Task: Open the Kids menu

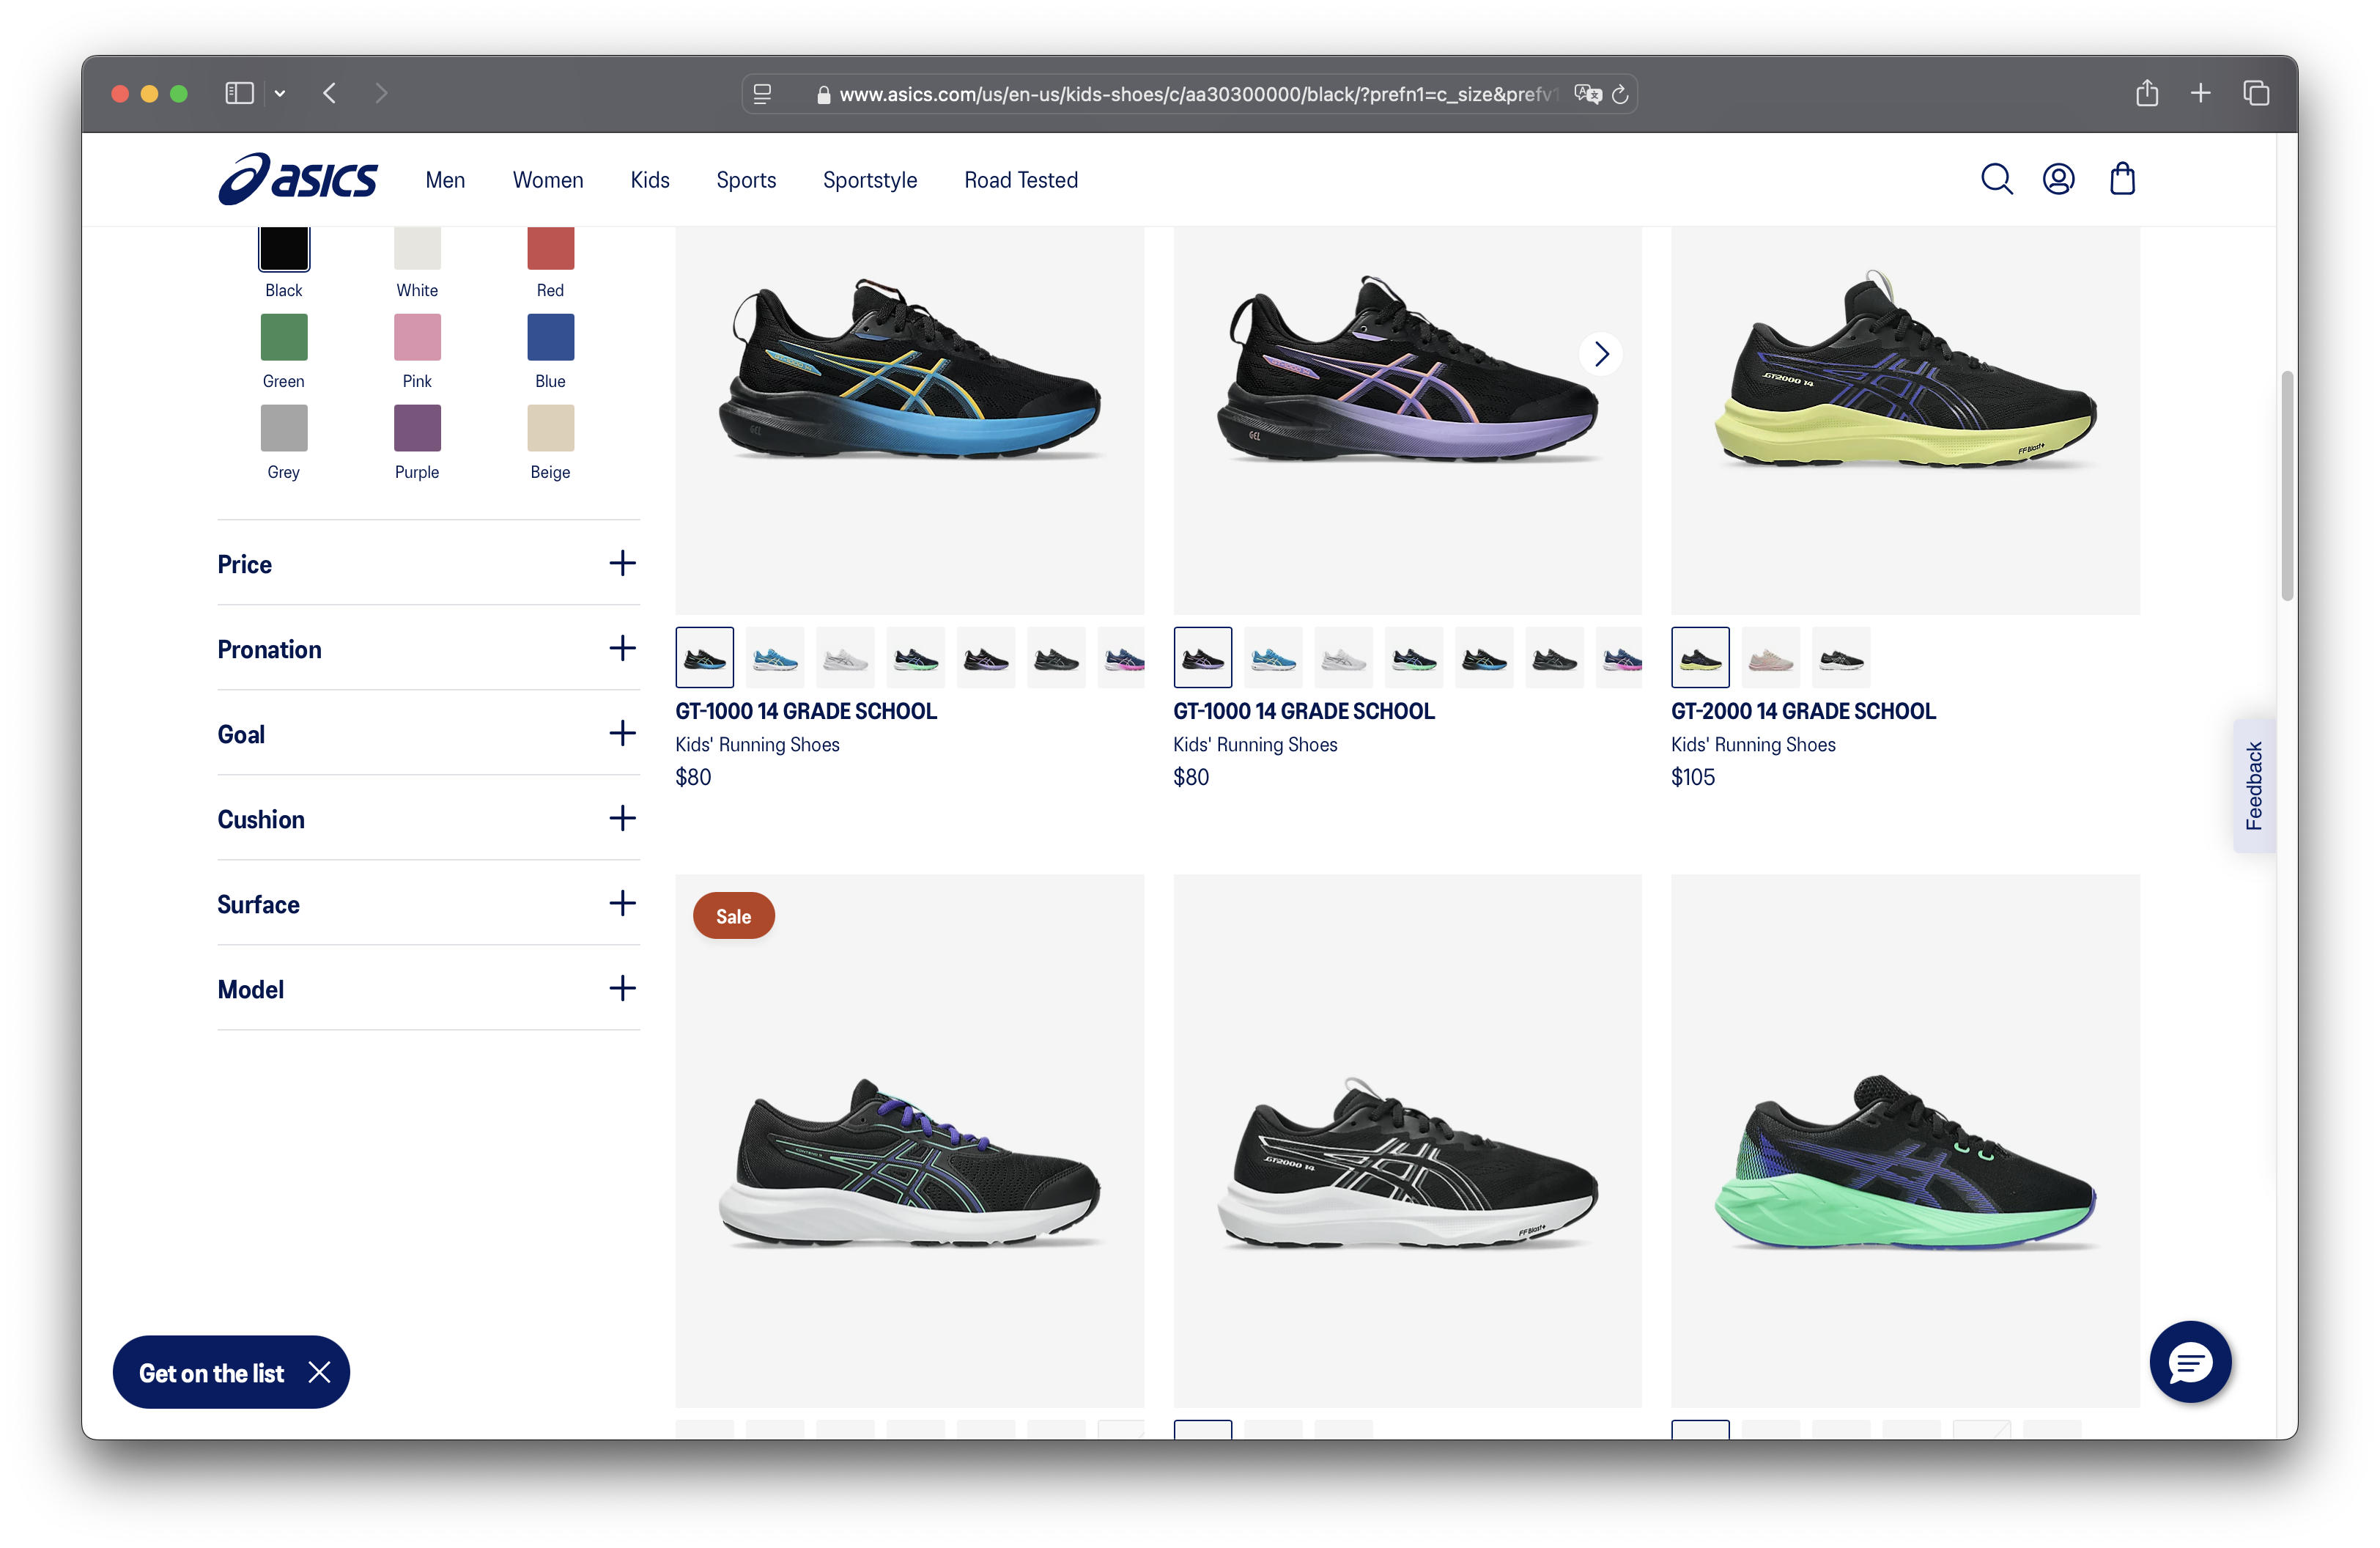Action: [x=650, y=180]
